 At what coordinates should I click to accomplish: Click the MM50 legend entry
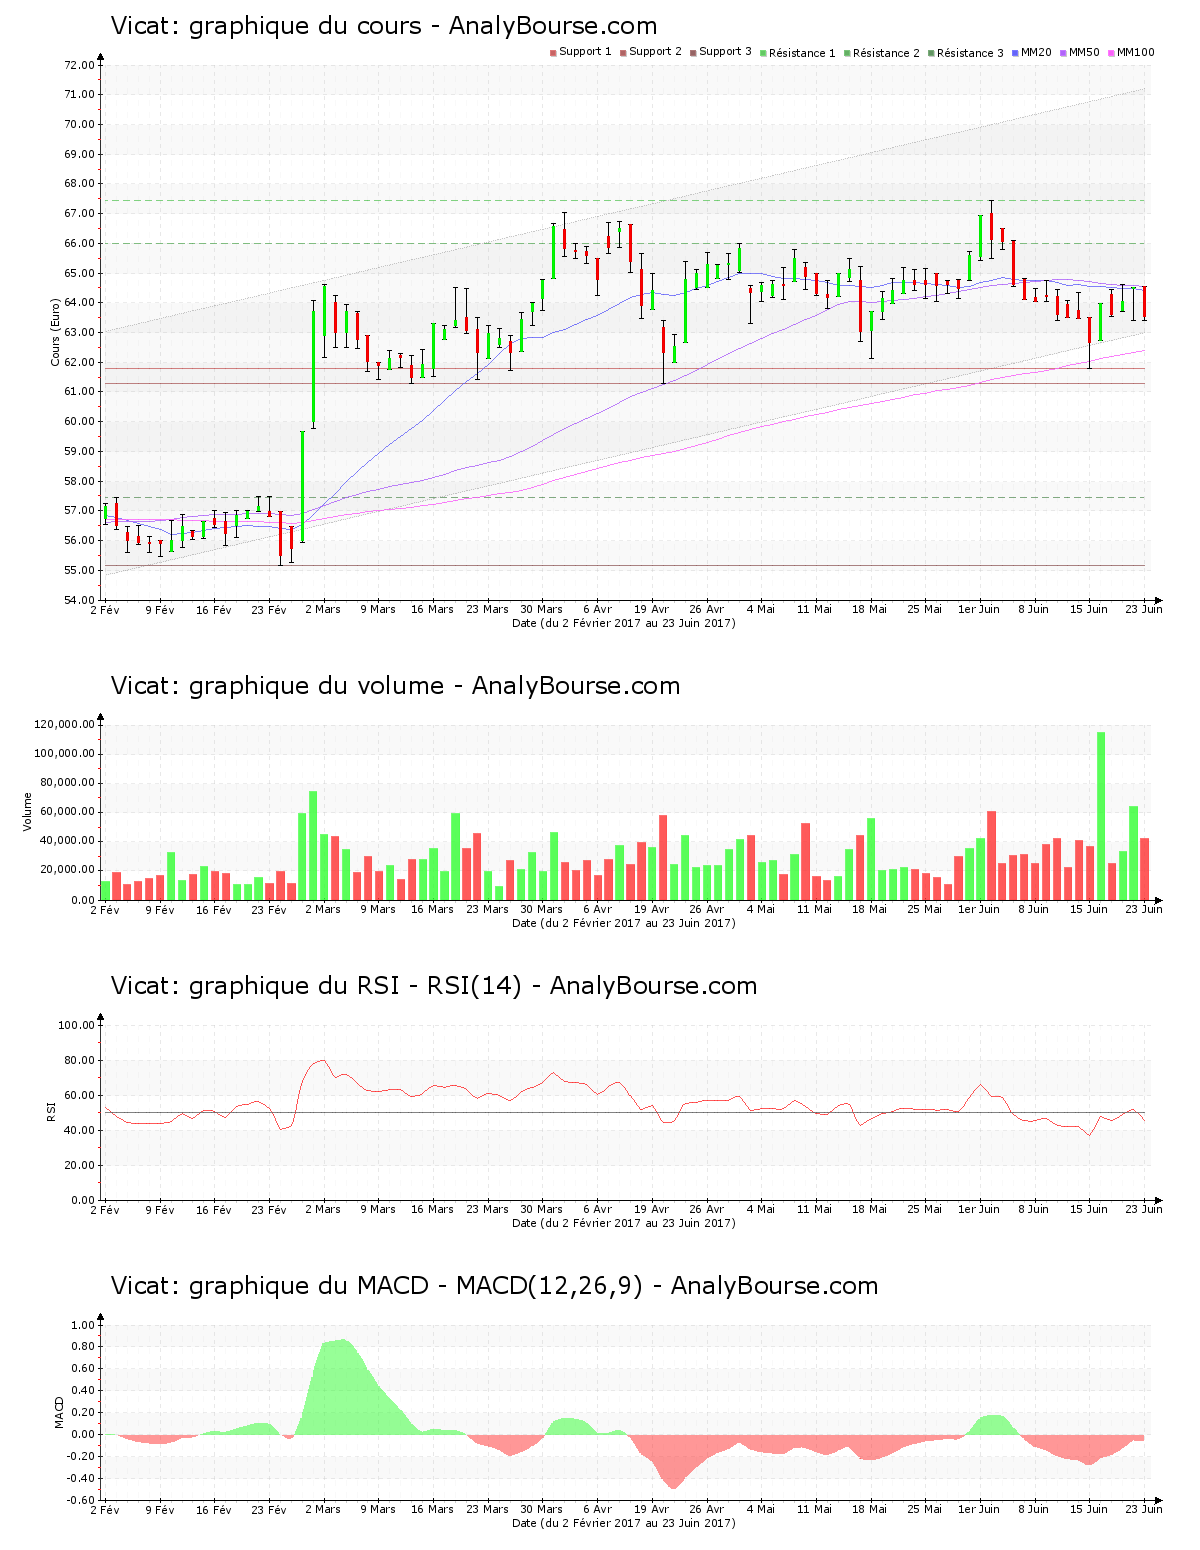1080,52
